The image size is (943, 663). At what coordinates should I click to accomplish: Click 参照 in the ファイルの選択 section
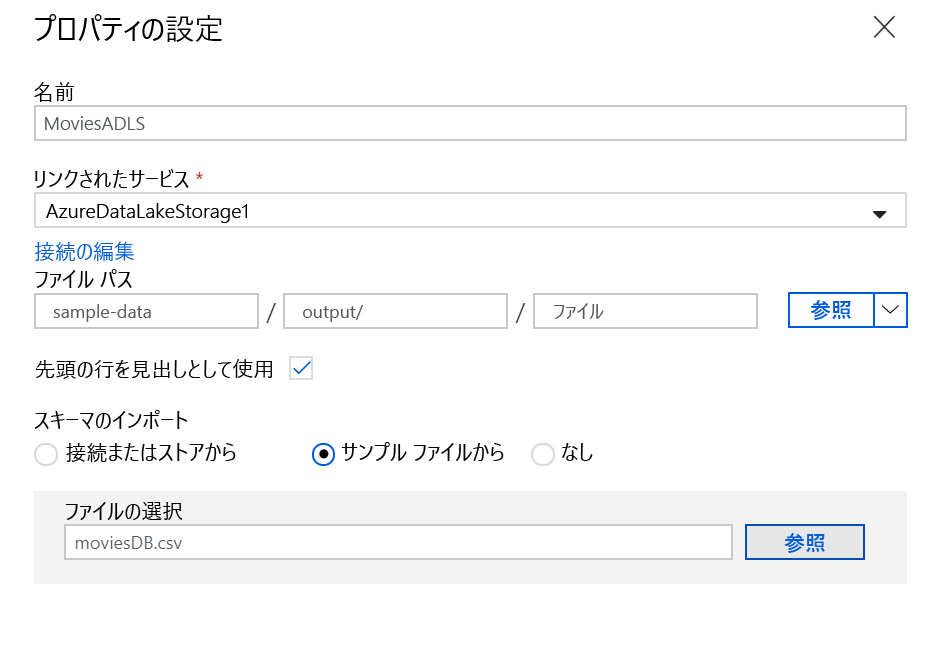tap(804, 541)
